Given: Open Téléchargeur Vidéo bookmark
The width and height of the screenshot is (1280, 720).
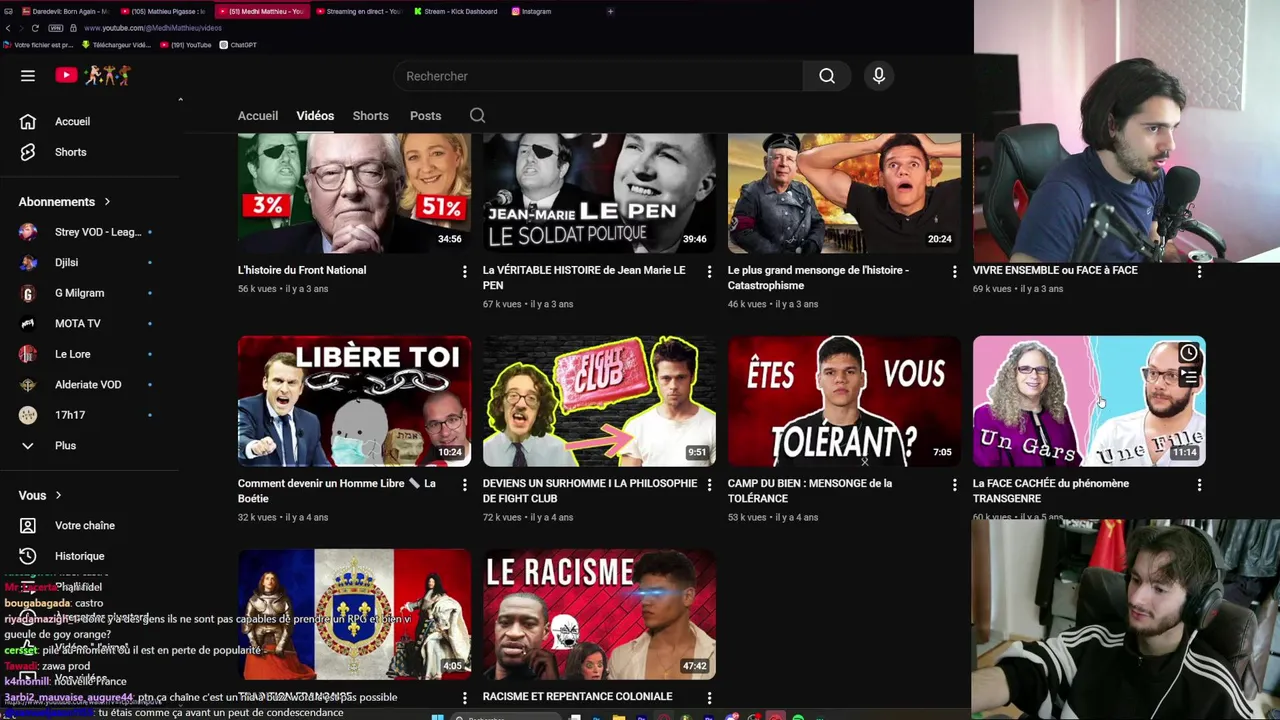Looking at the screenshot, I should (116, 45).
